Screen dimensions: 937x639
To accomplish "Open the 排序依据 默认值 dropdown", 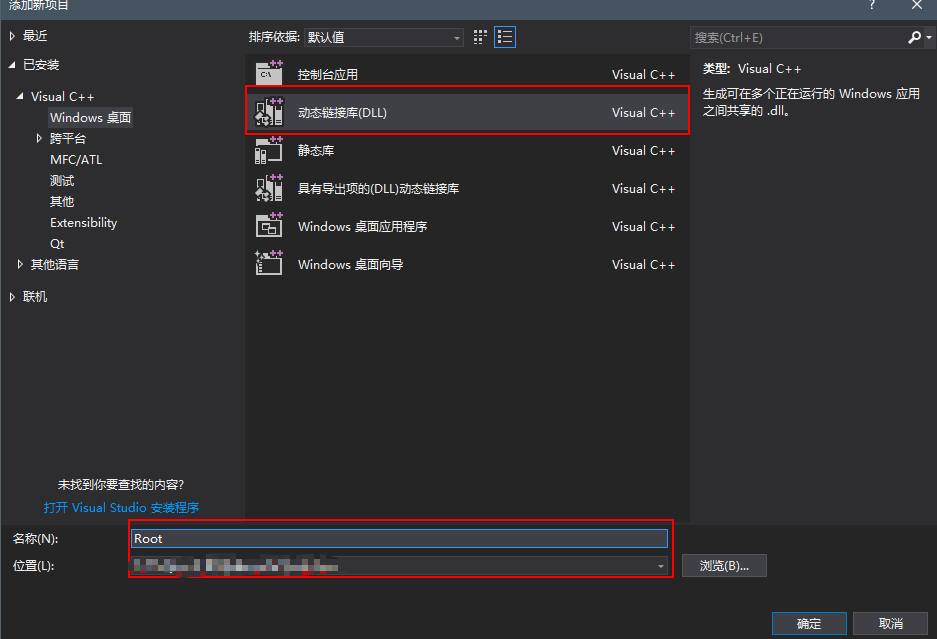I will click(383, 36).
